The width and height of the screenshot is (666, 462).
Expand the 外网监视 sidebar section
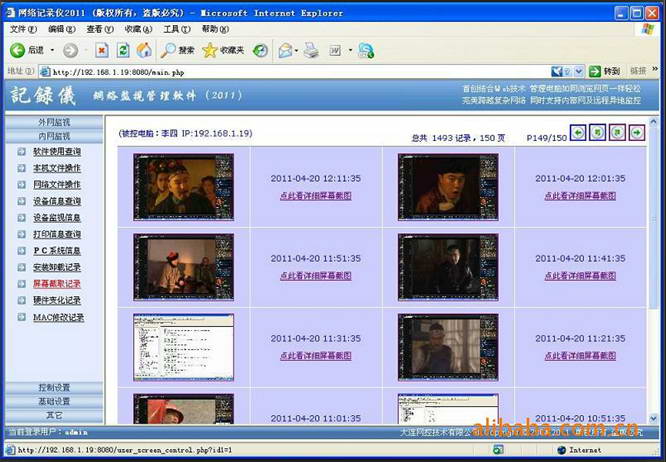click(53, 122)
